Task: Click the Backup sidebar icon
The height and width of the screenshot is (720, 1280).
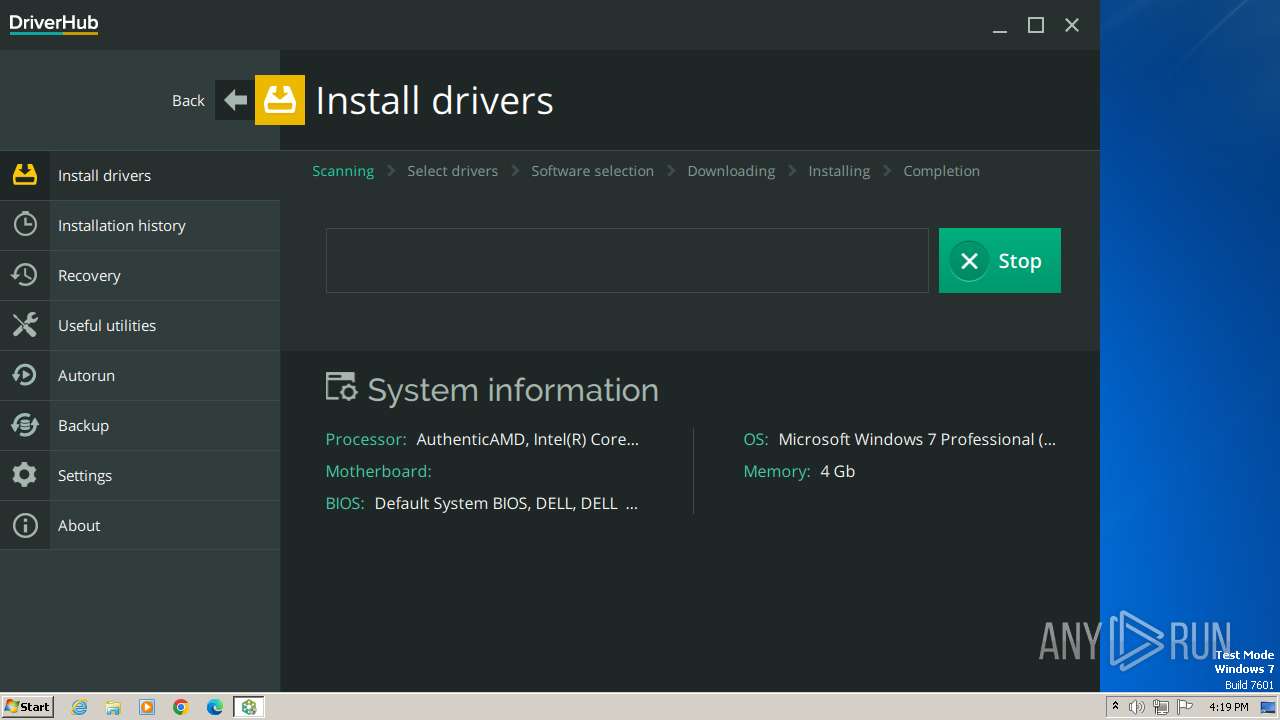Action: click(x=25, y=425)
